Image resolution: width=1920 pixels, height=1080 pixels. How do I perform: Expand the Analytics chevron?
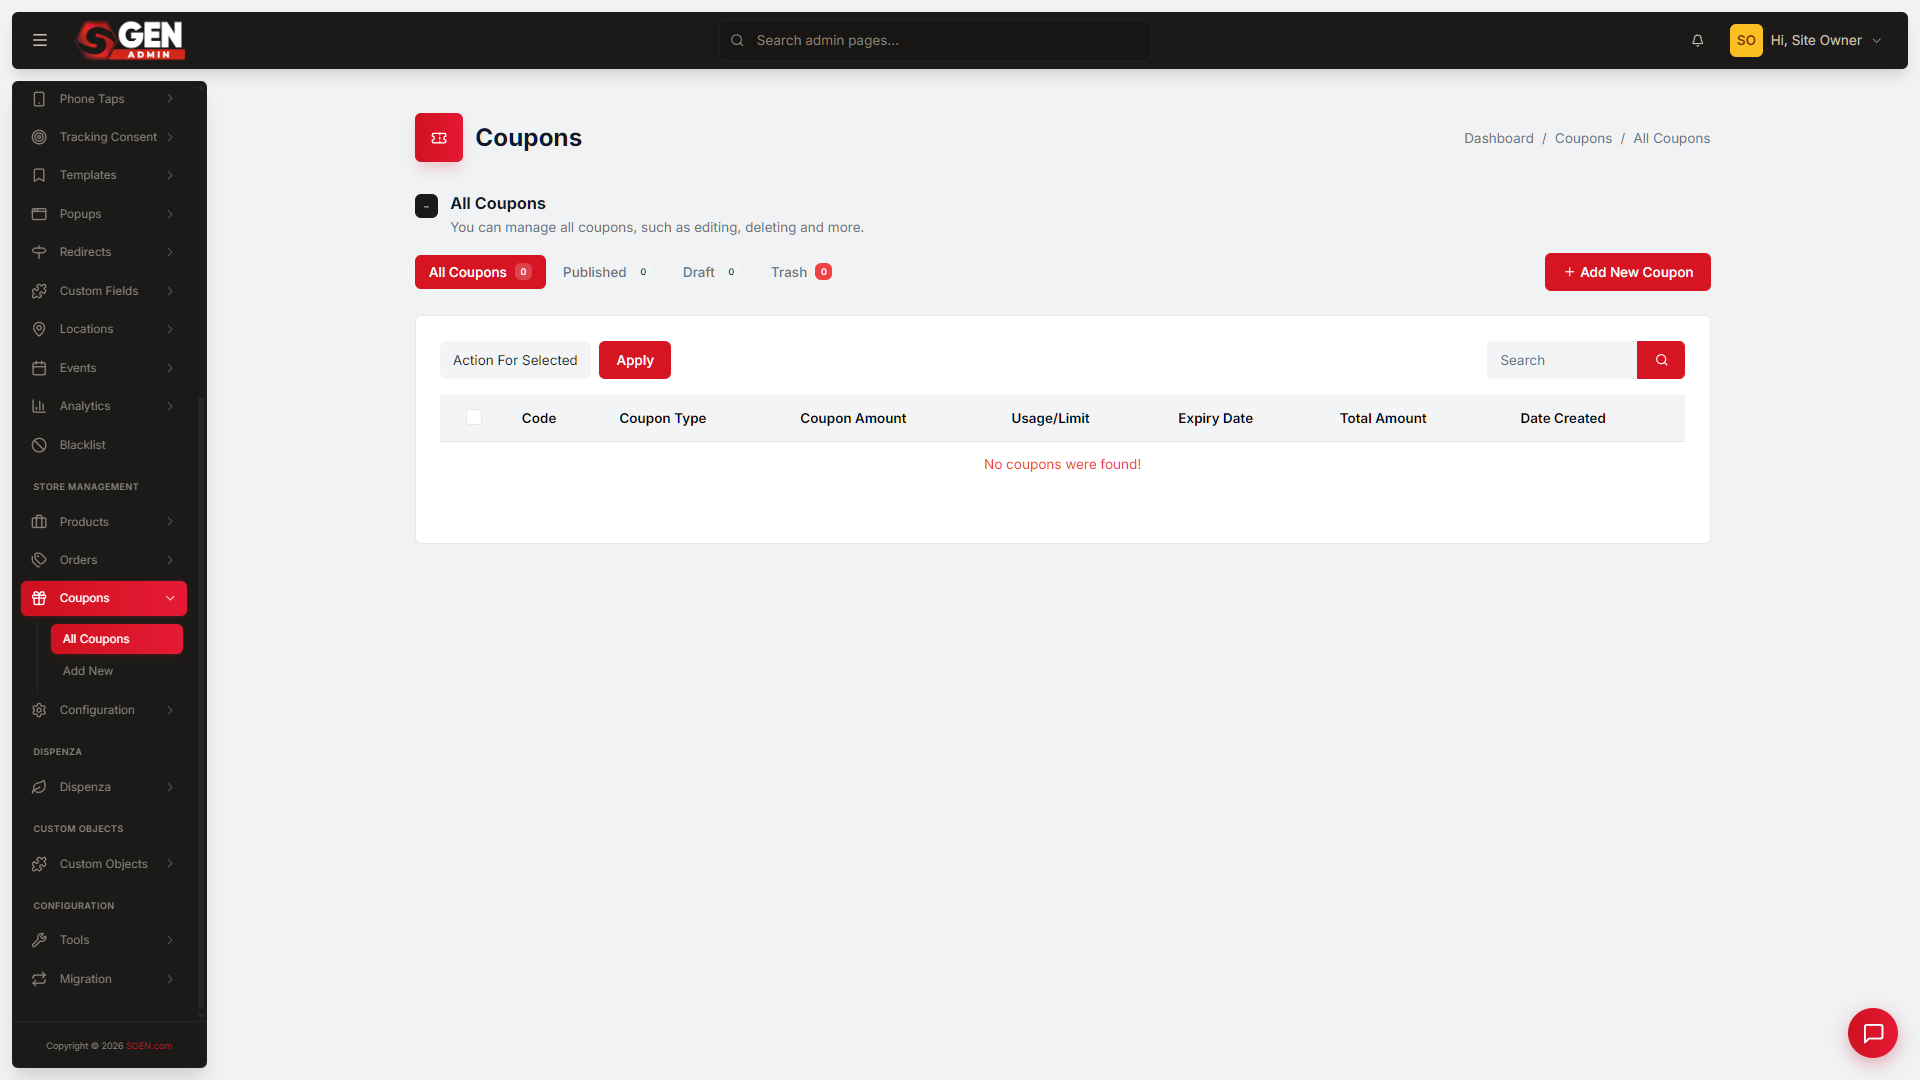coord(170,406)
